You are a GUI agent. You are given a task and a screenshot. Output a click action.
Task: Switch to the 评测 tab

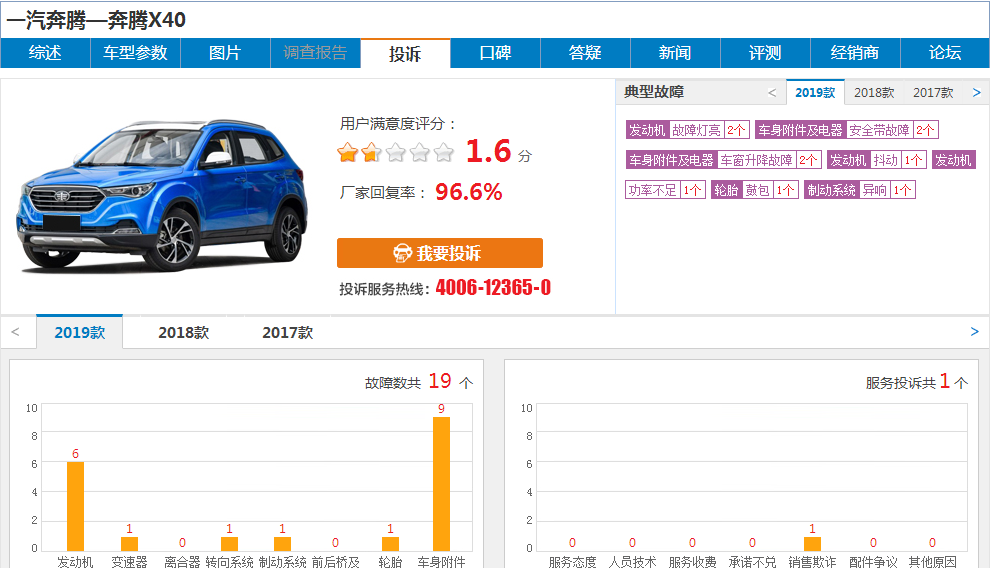pyautogui.click(x=765, y=53)
